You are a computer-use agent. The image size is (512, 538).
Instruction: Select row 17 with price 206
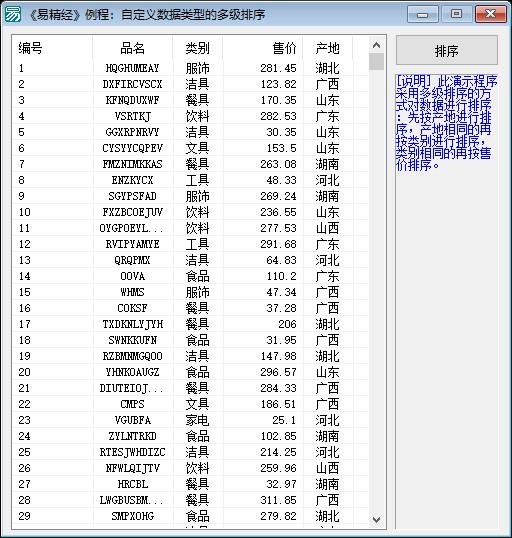[x=190, y=324]
